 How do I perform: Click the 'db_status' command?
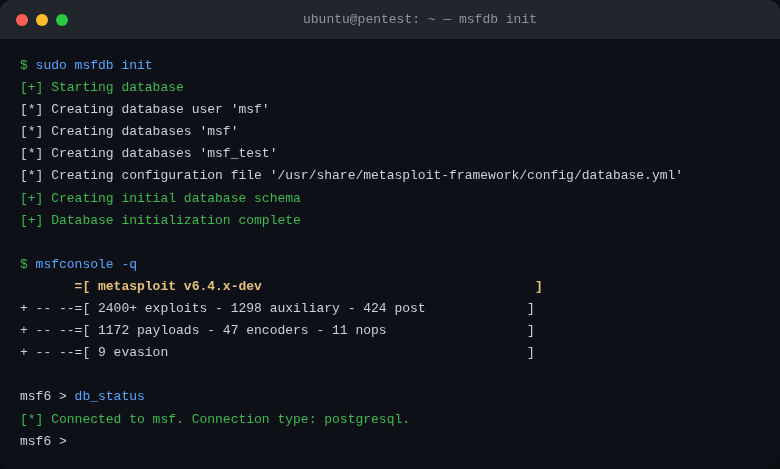pyautogui.click(x=109, y=396)
